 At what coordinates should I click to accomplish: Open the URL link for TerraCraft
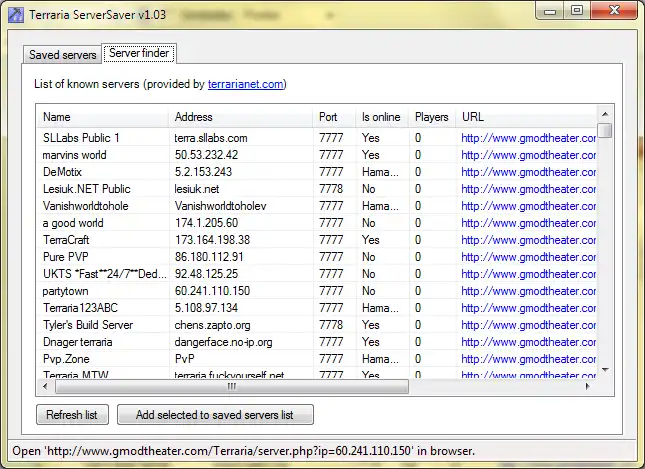tap(529, 240)
